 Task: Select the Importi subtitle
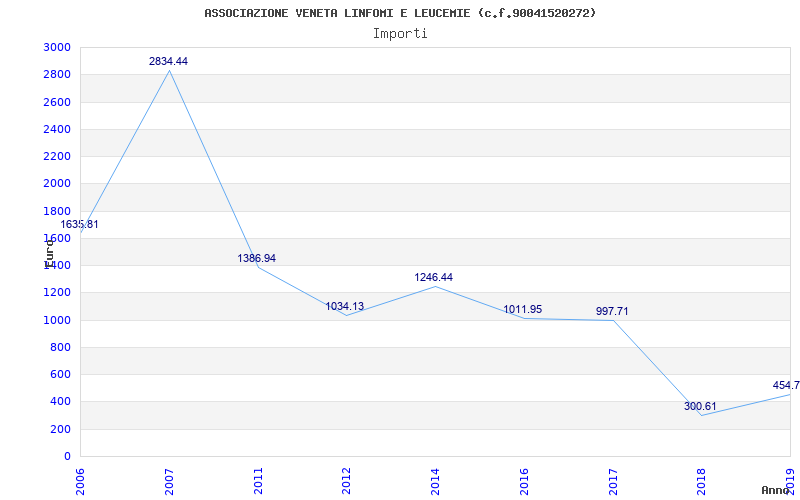(400, 33)
